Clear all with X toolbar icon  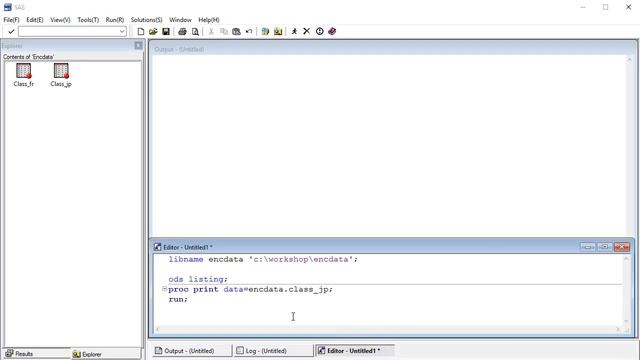pyautogui.click(x=307, y=31)
